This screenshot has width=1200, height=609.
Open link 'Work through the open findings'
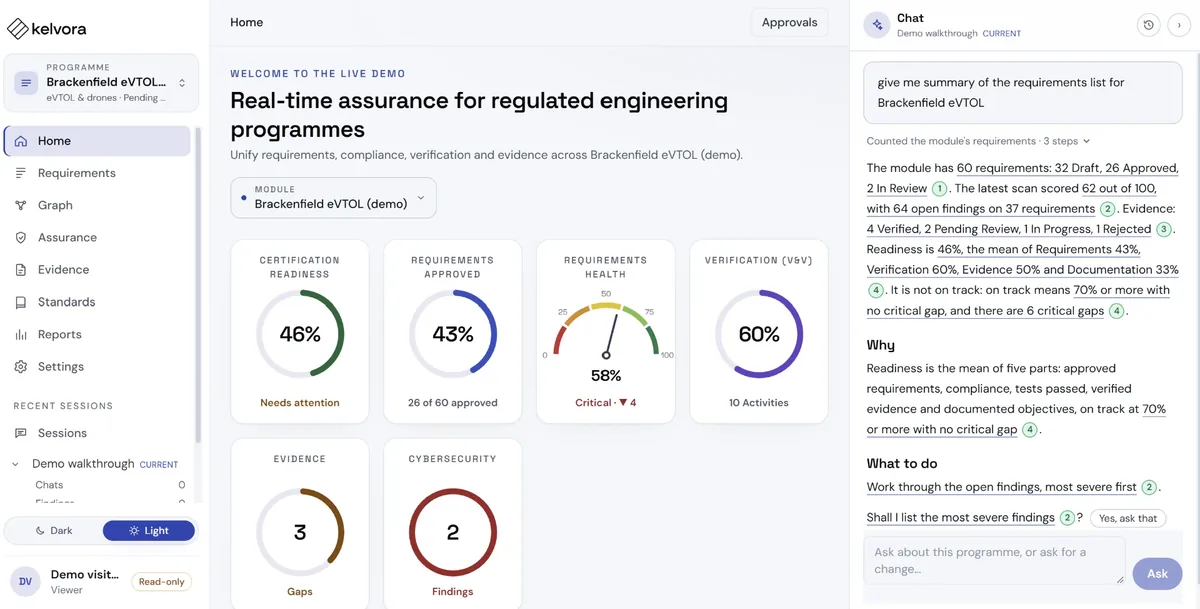tap(1002, 487)
